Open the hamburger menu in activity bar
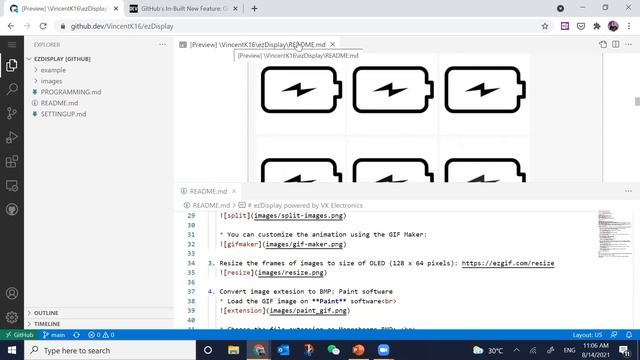Image resolution: width=640 pixels, height=360 pixels. click(x=12, y=44)
